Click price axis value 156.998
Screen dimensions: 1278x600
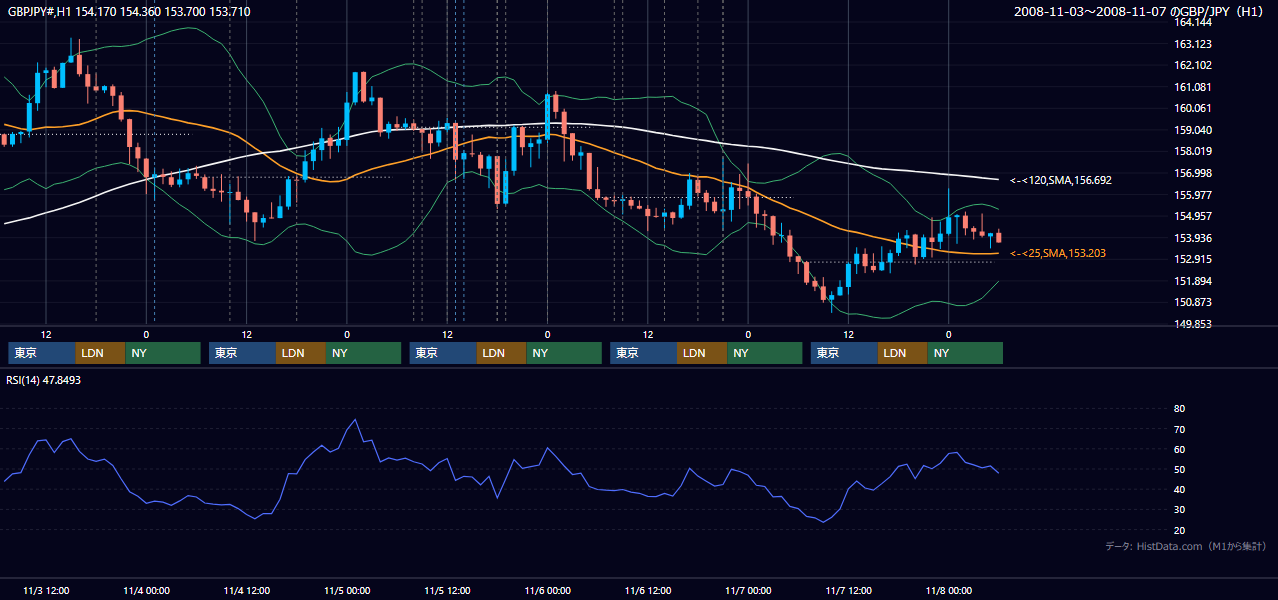1192,173
